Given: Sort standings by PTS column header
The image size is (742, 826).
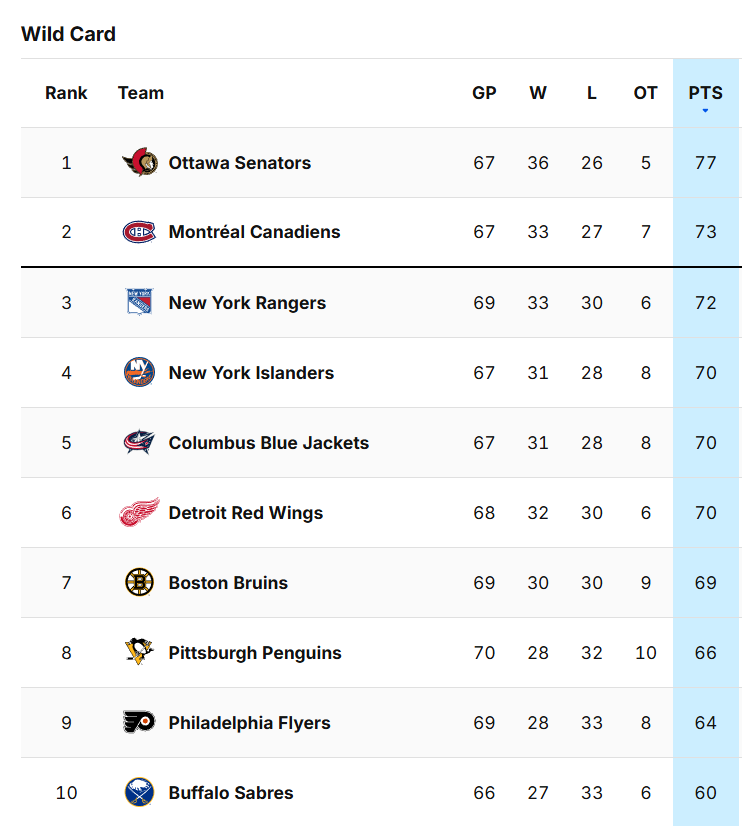Looking at the screenshot, I should [706, 93].
